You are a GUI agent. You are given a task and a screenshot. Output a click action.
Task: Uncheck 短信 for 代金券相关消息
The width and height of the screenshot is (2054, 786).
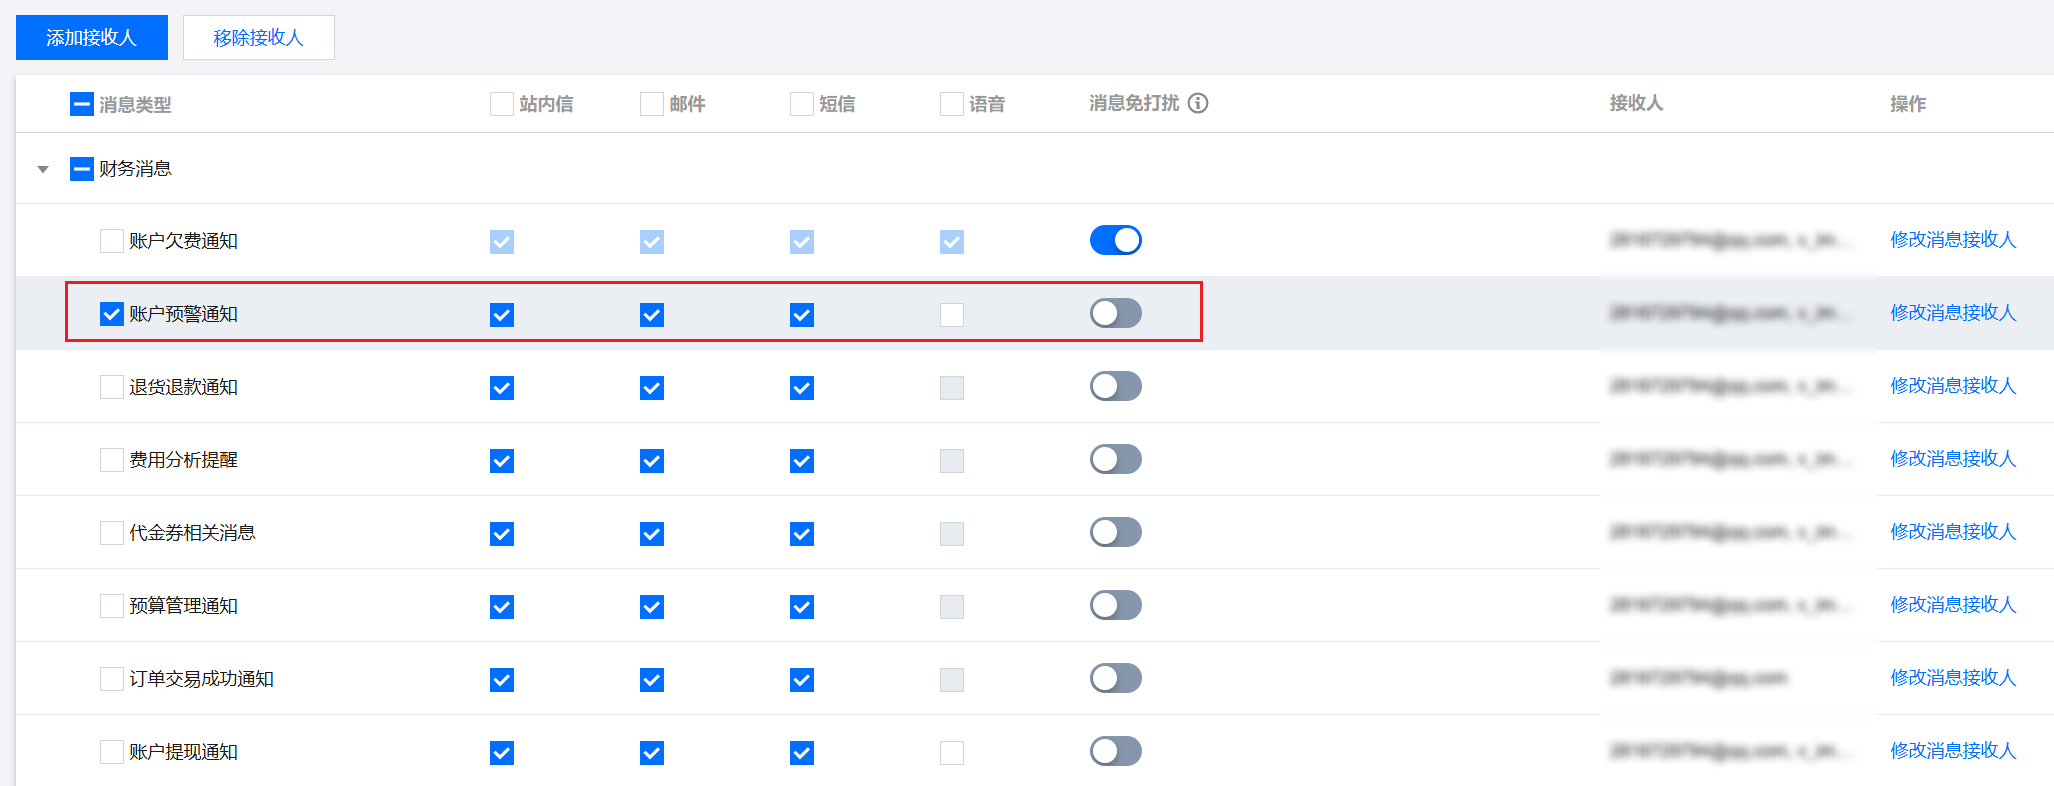[x=802, y=534]
